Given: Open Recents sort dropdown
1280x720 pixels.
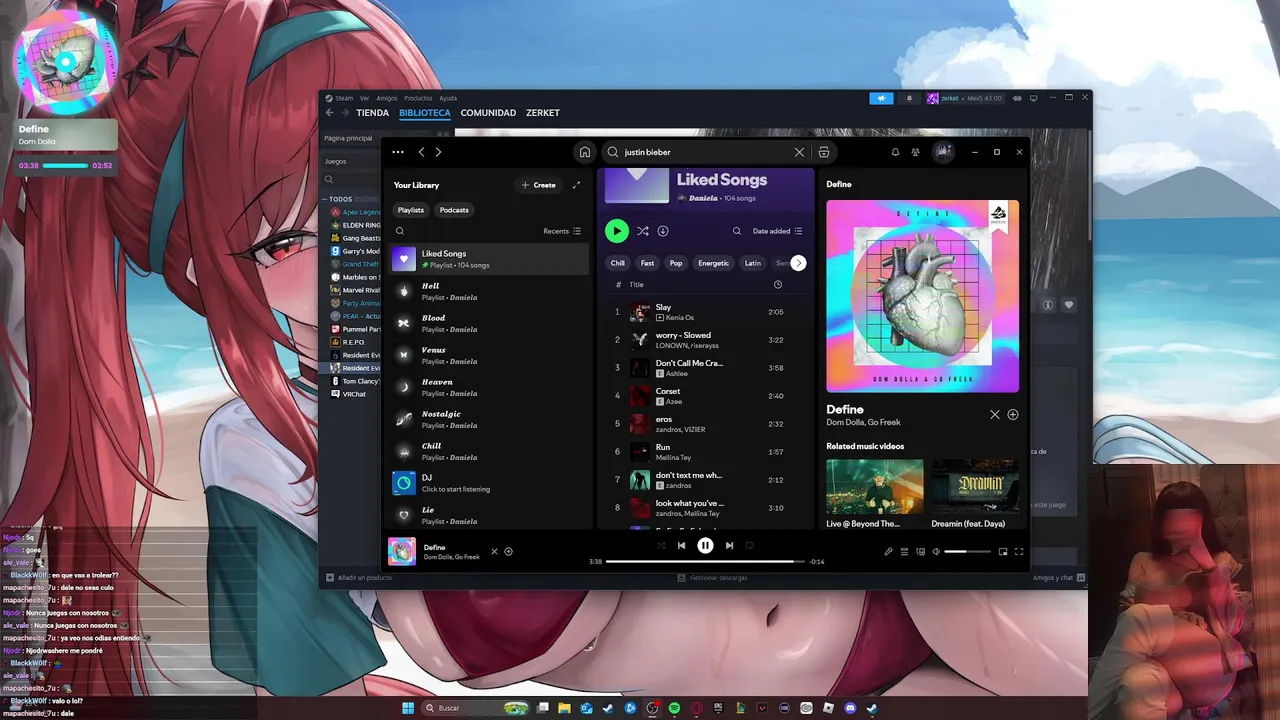Looking at the screenshot, I should point(562,231).
